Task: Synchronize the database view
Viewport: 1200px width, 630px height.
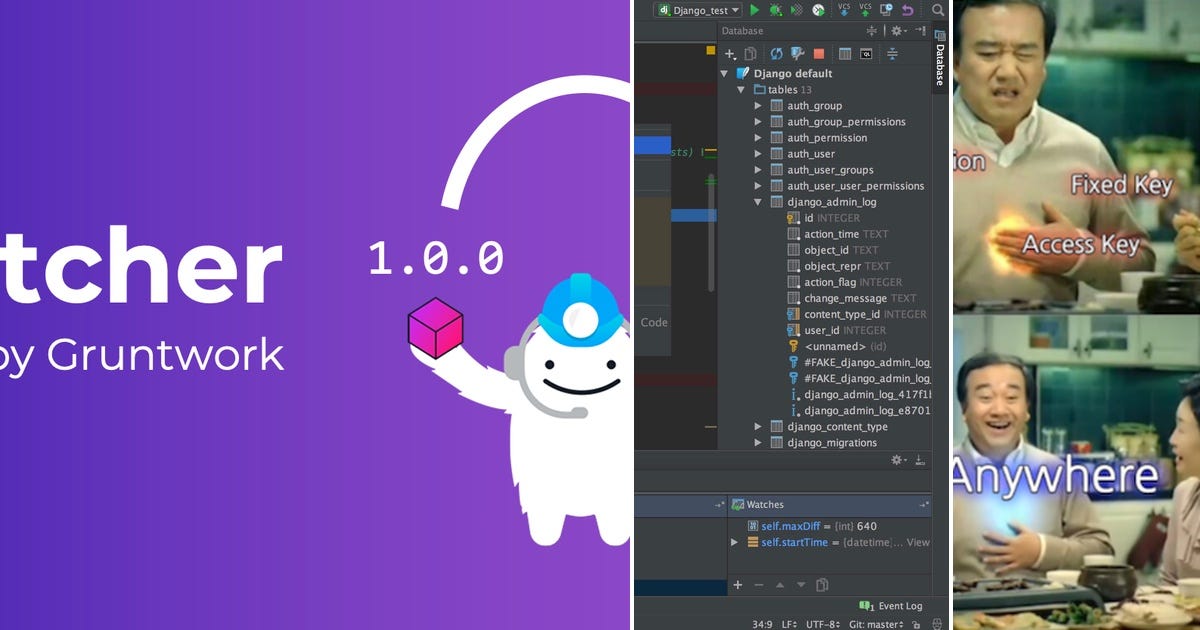Action: (x=776, y=53)
